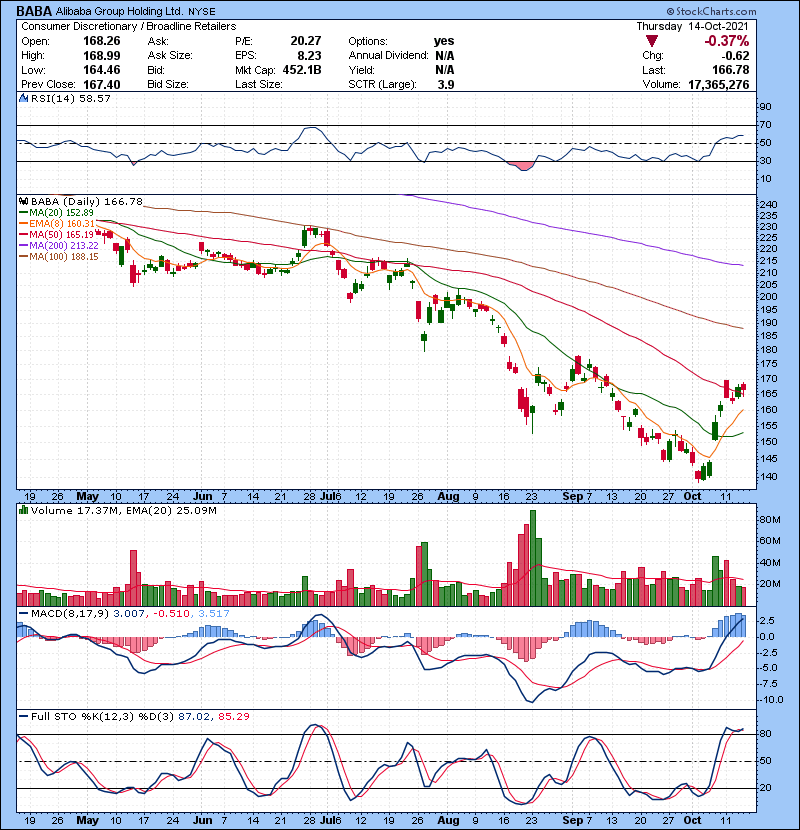The width and height of the screenshot is (800, 830).
Task: Click the MA(100) 188.15 legend entry
Action: [58, 257]
